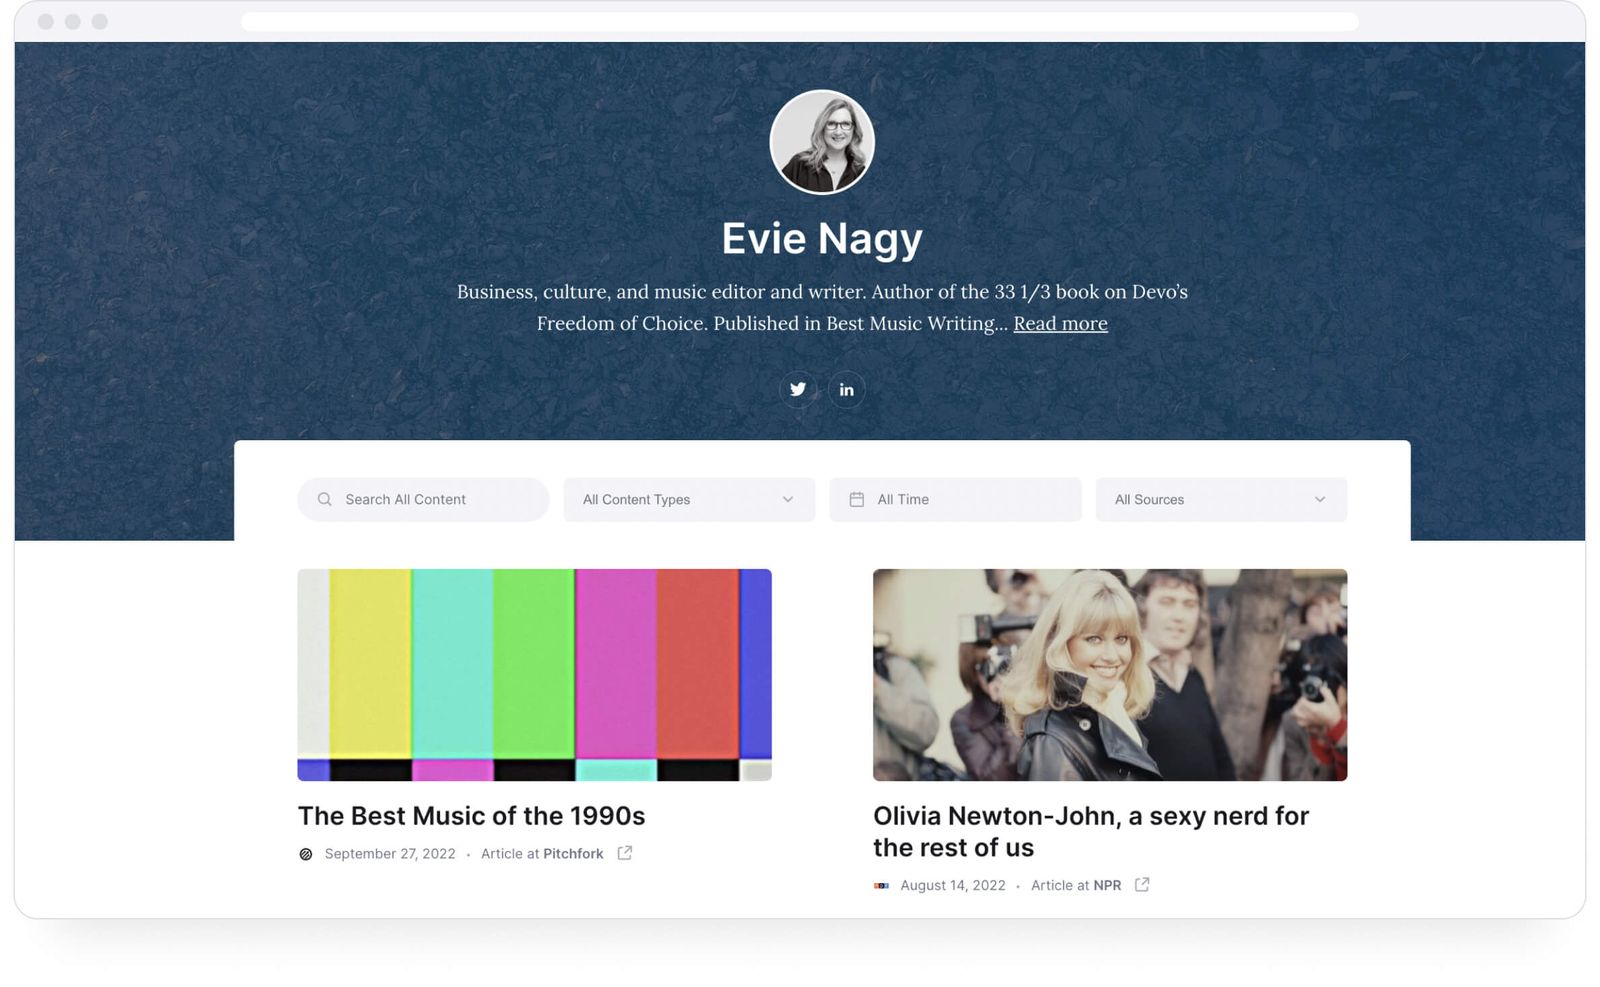The width and height of the screenshot is (1600, 987).
Task: Follow the NPR source link
Action: click(1107, 885)
